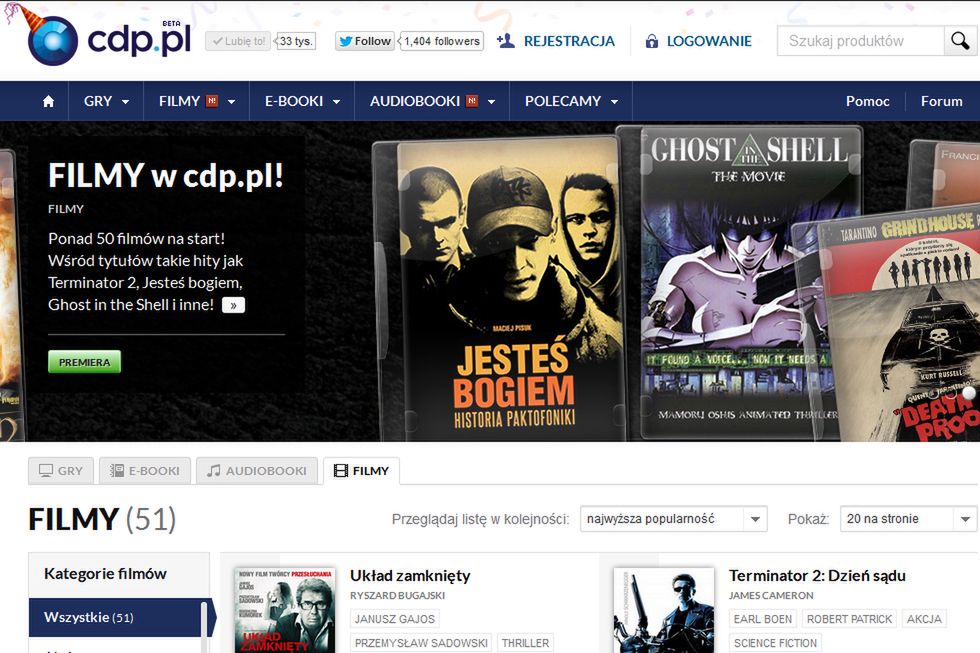Screen dimensions: 980x653
Task: Click the film strip icon on FILMY tab
Action: (341, 471)
